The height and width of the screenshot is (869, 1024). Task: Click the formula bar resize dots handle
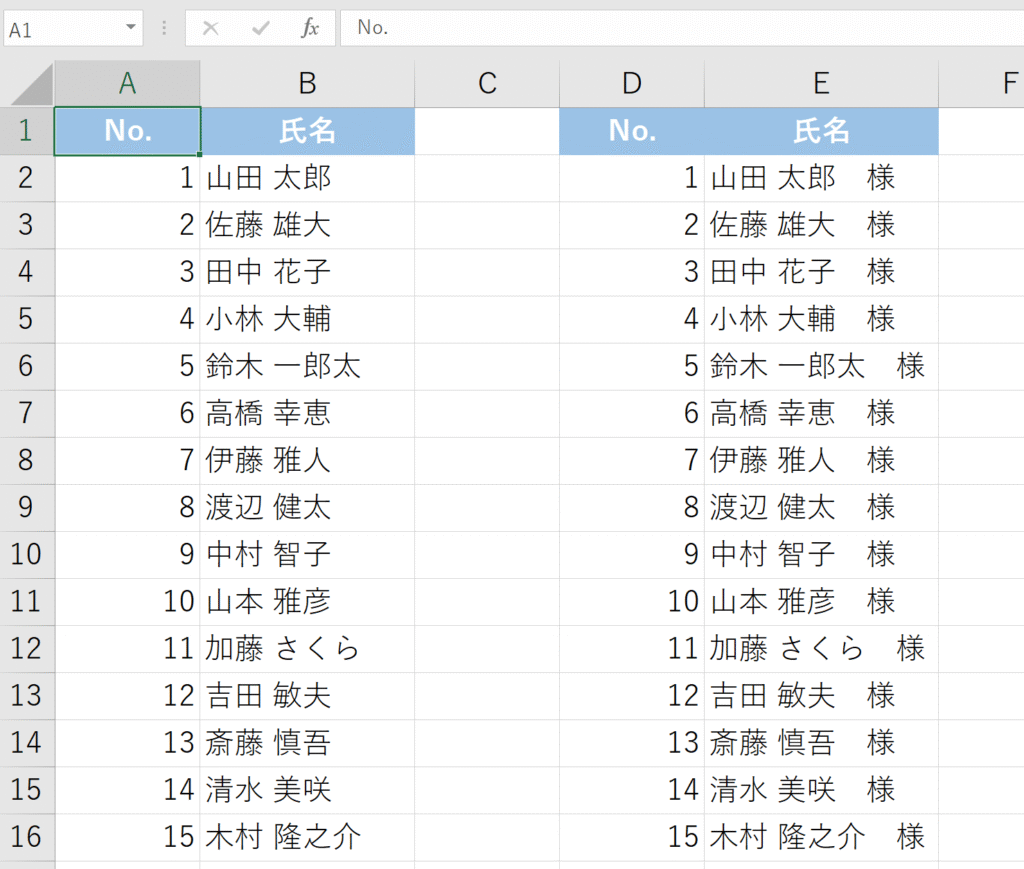(x=164, y=28)
